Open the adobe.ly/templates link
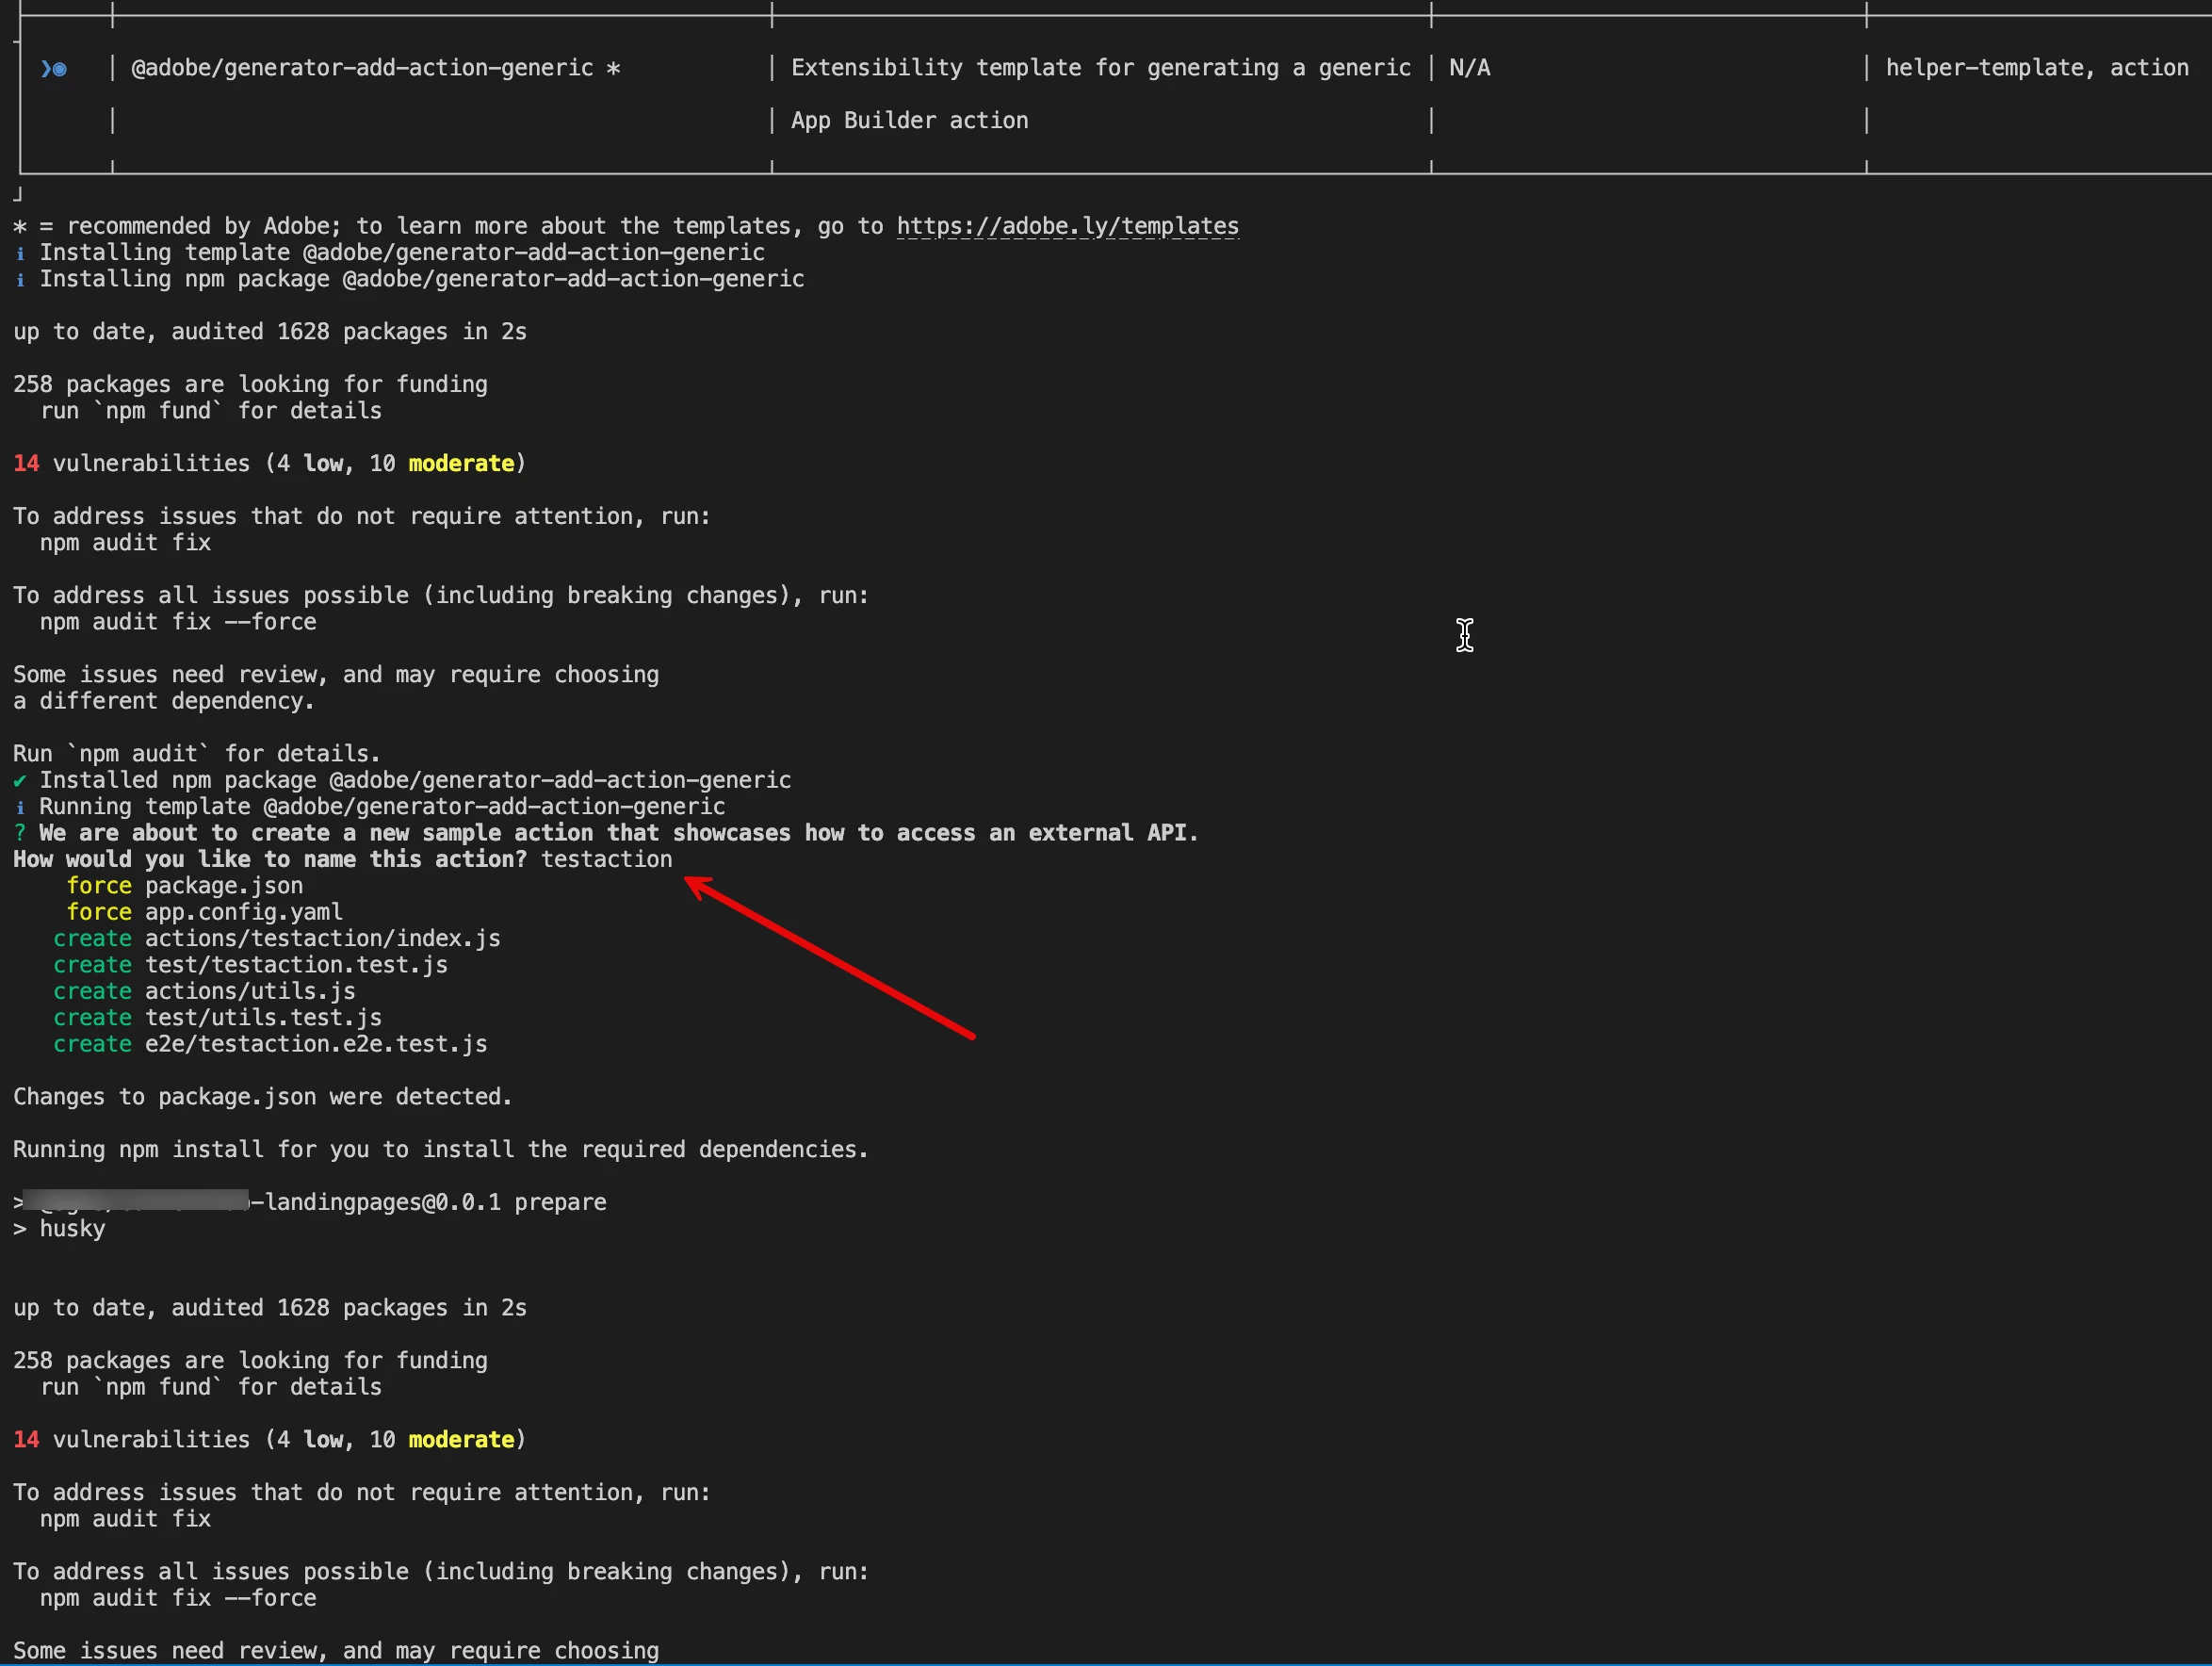The image size is (2212, 1666). (x=1067, y=226)
